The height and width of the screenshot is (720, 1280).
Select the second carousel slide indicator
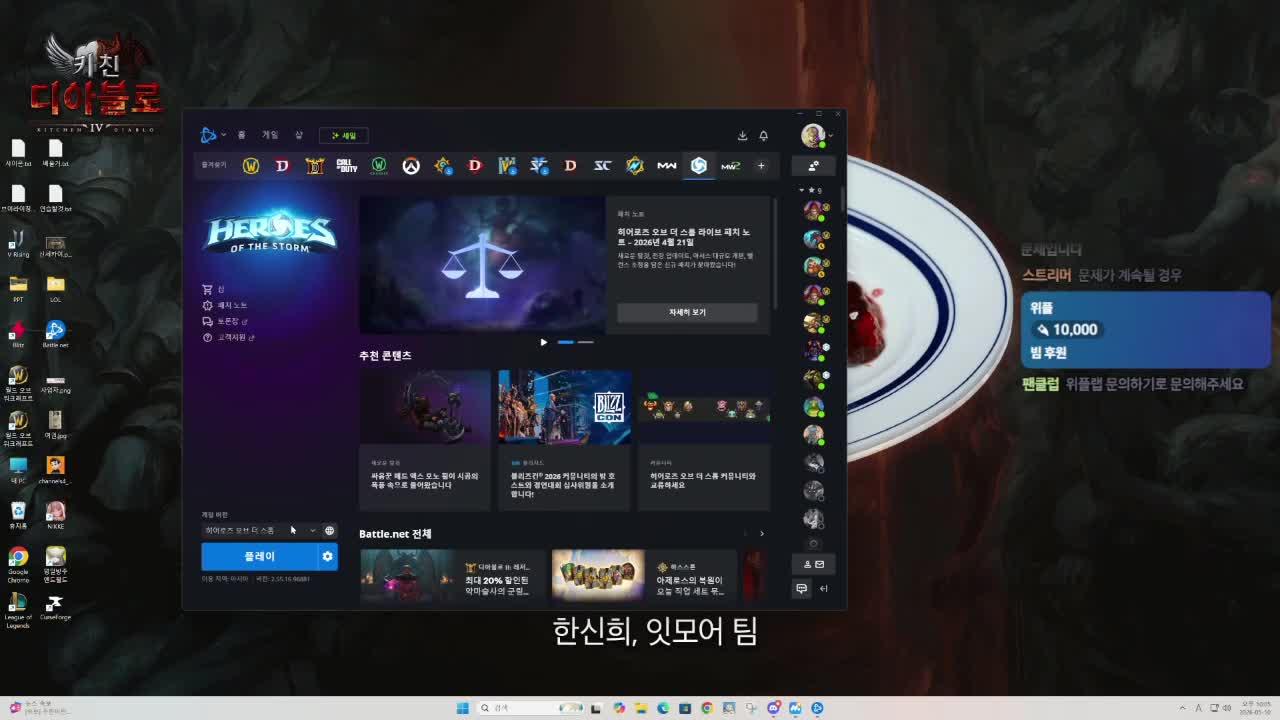coord(585,342)
